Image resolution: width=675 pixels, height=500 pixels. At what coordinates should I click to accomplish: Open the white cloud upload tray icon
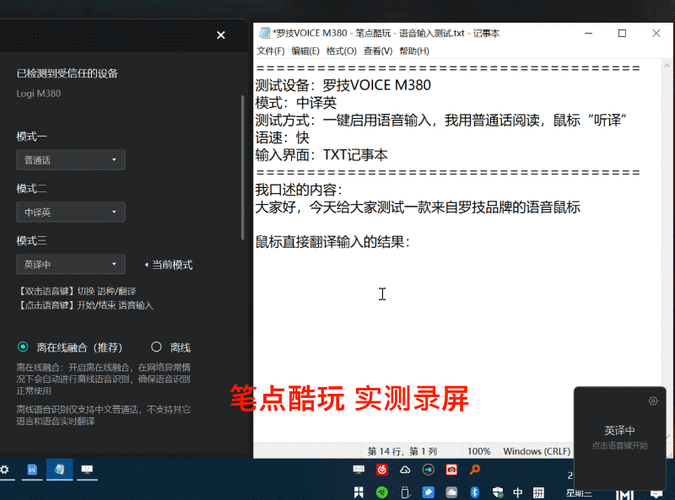pyautogui.click(x=405, y=469)
